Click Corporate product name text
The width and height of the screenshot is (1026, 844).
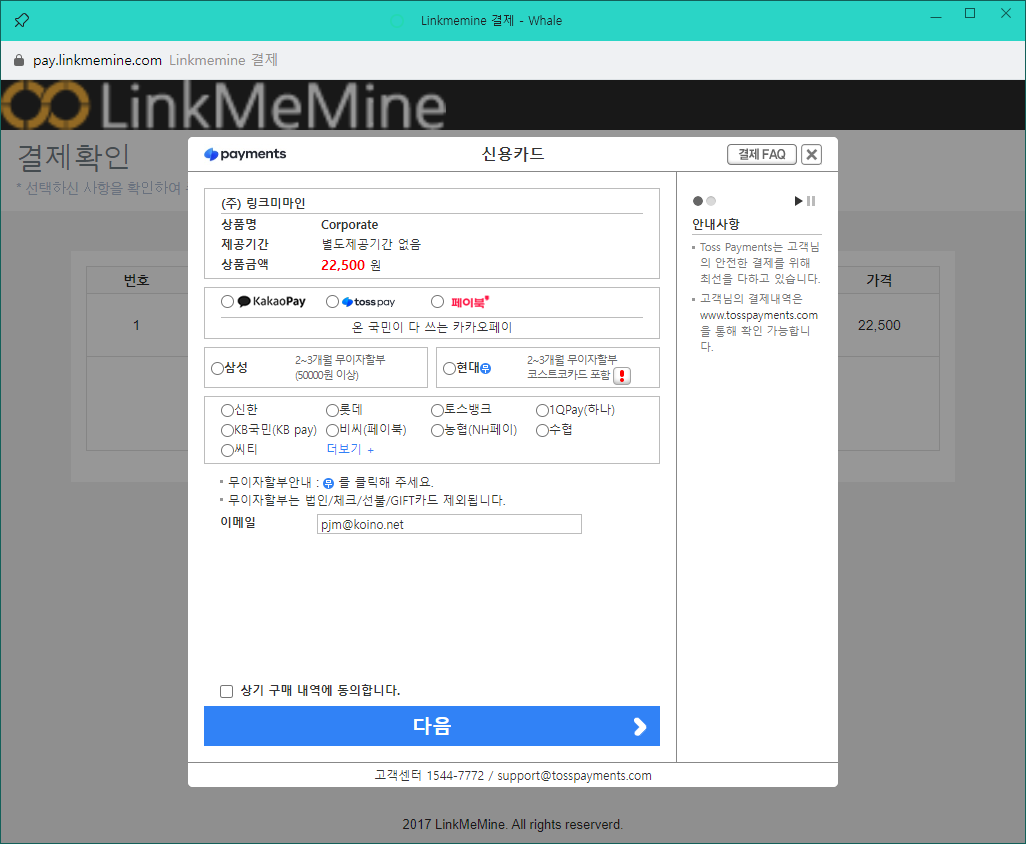coord(349,224)
